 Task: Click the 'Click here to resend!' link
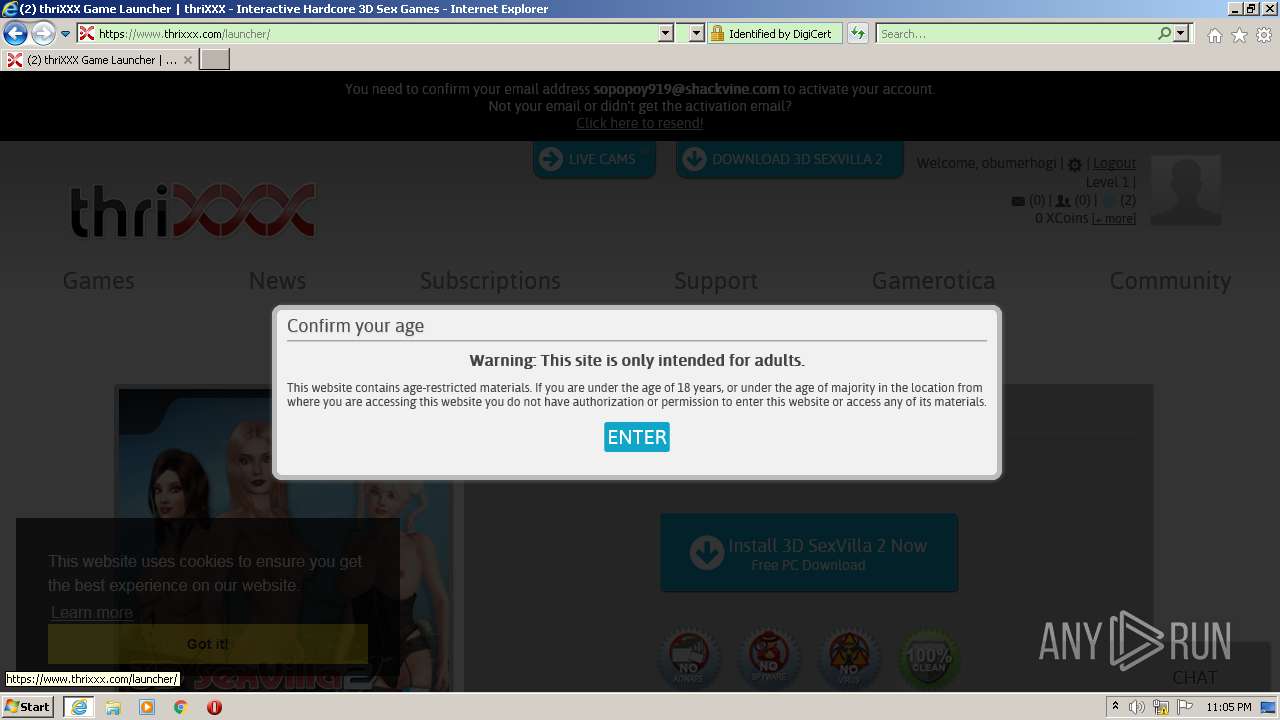click(x=640, y=123)
